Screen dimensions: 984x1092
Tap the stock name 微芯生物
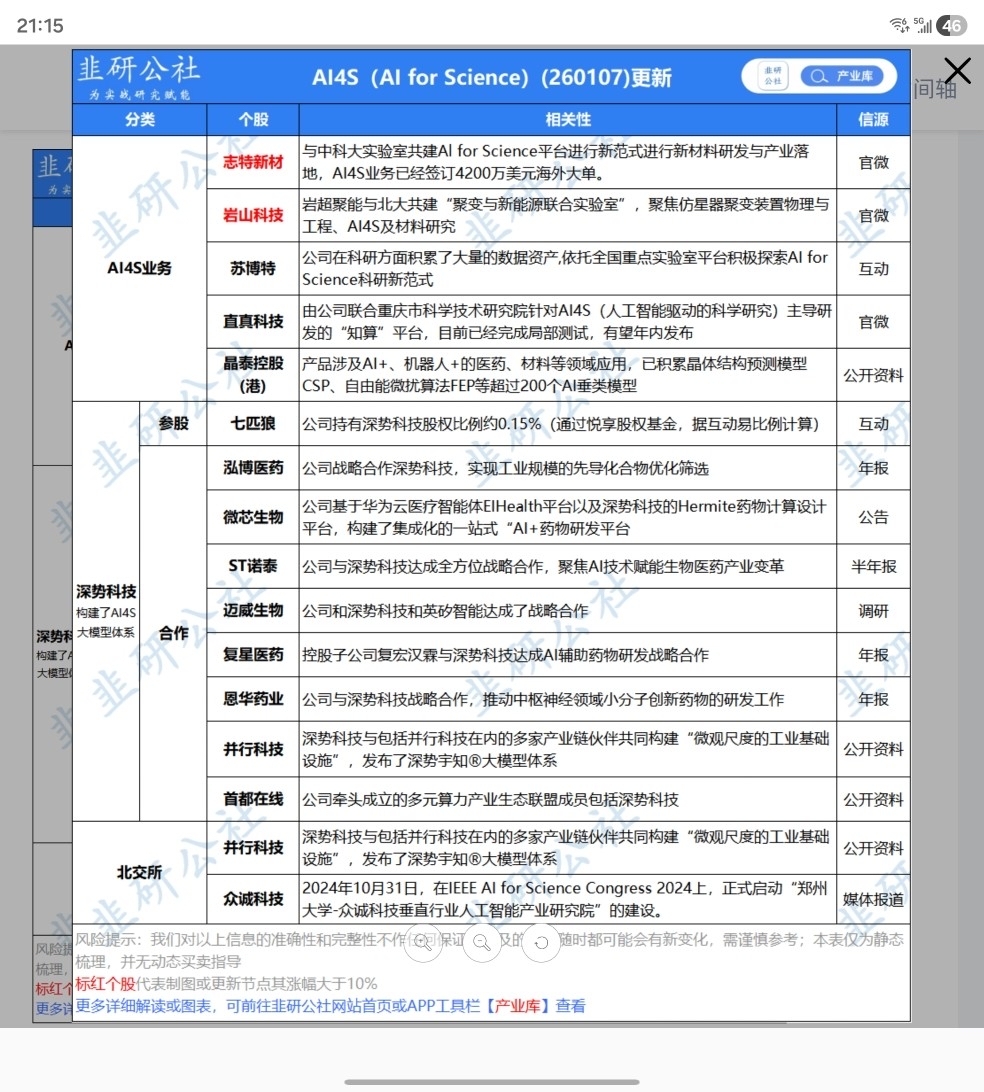(x=253, y=517)
